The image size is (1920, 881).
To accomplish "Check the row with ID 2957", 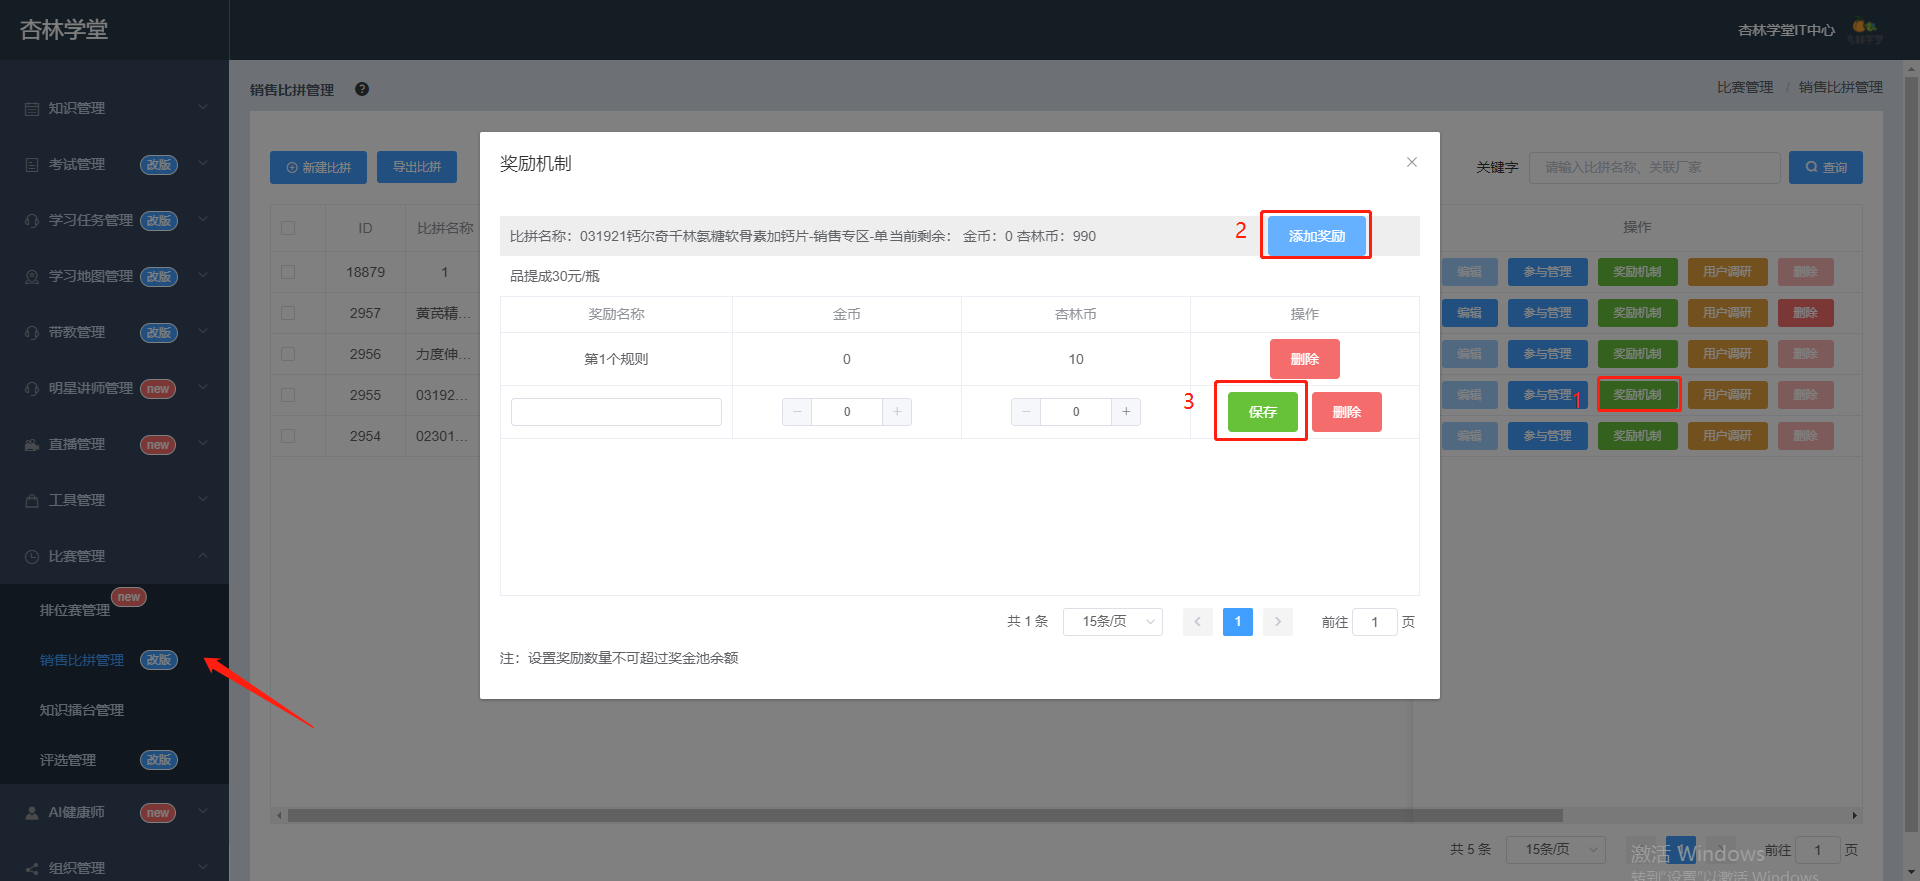I will (288, 313).
